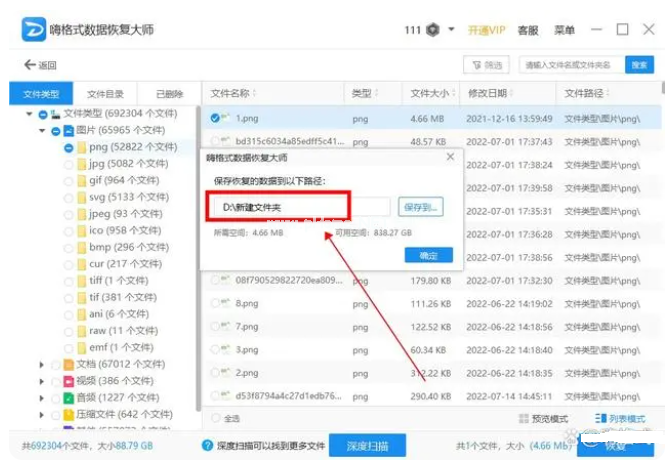Viewport: 666px width, 463px height.
Task: Click the 图片 category icon
Action: pyautogui.click(x=69, y=131)
